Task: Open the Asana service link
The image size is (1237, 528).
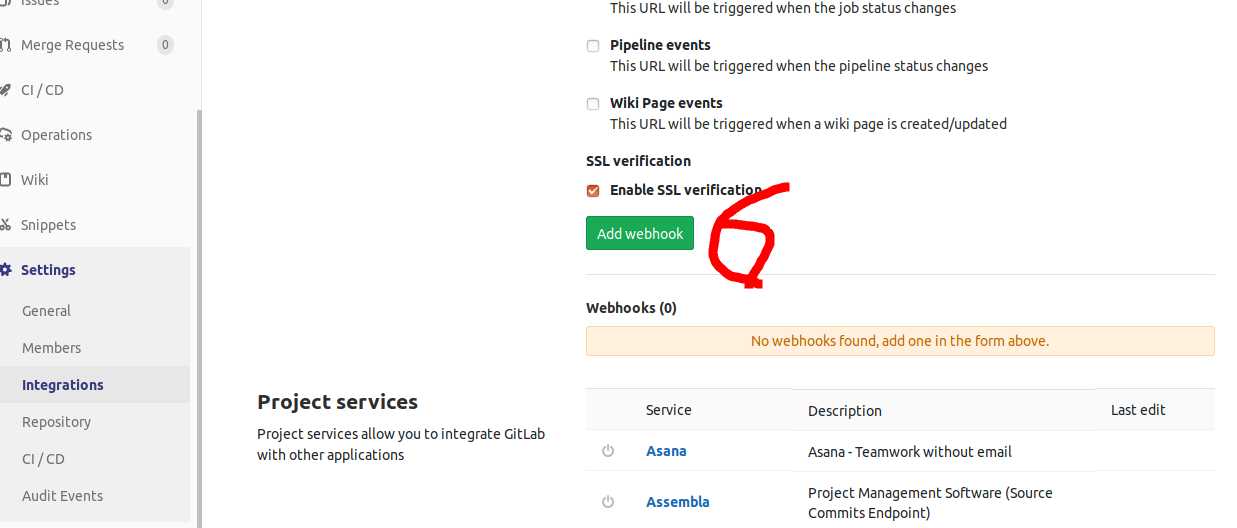Action: click(666, 451)
